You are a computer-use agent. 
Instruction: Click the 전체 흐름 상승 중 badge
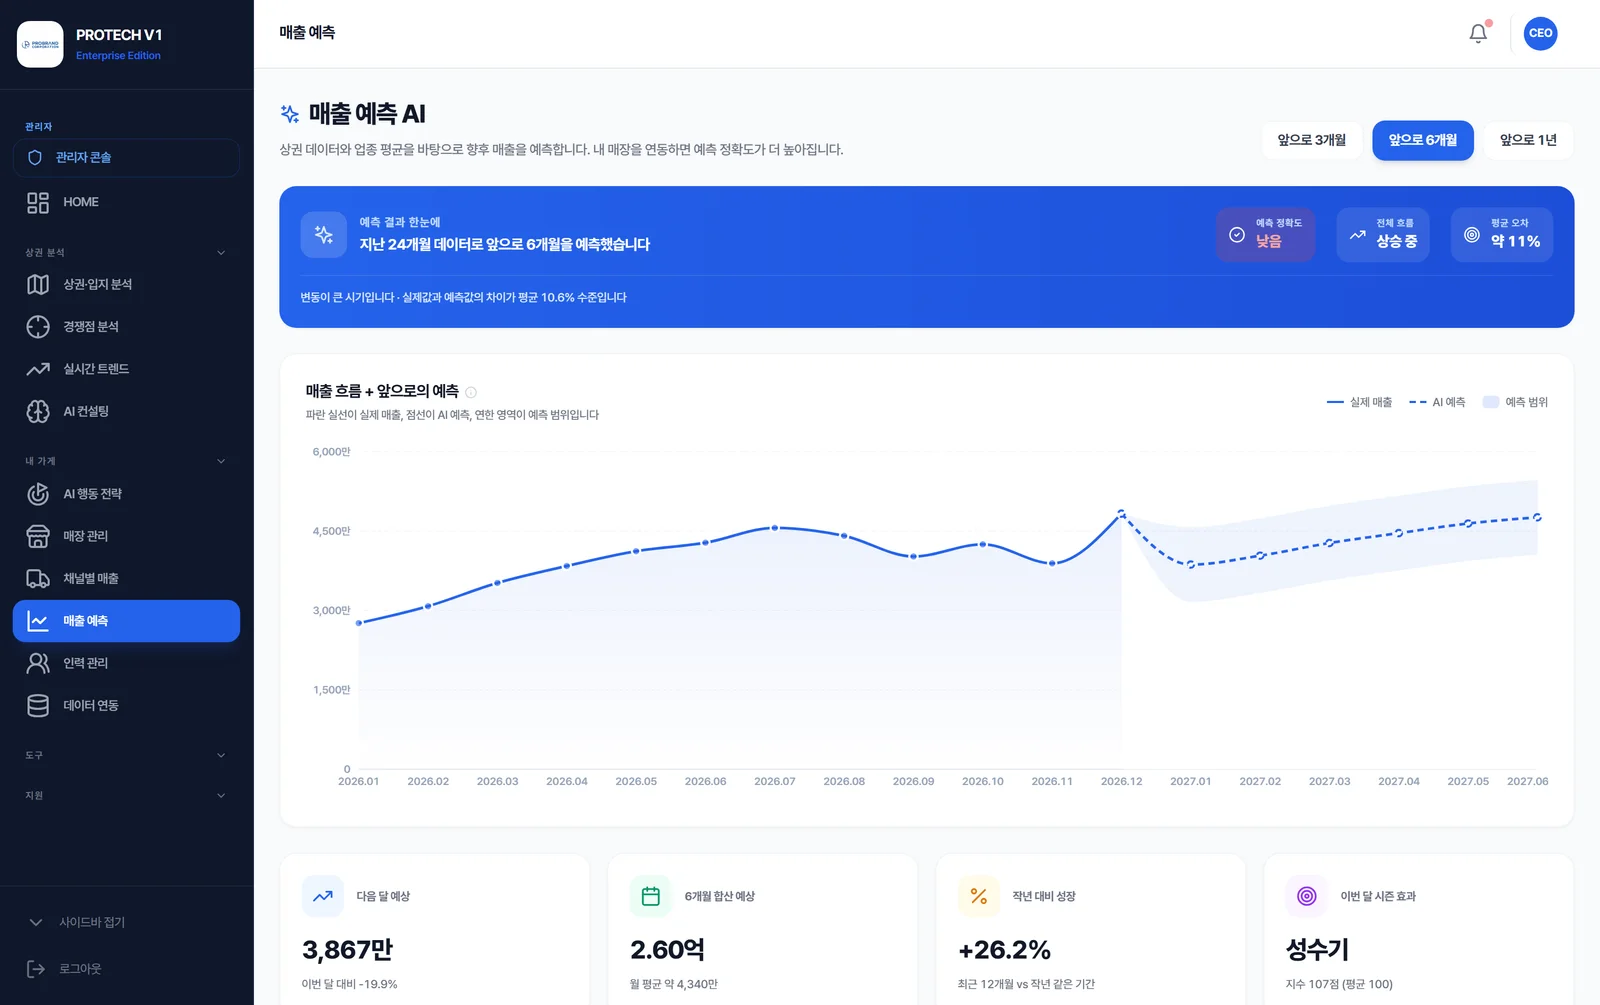[x=1383, y=235]
